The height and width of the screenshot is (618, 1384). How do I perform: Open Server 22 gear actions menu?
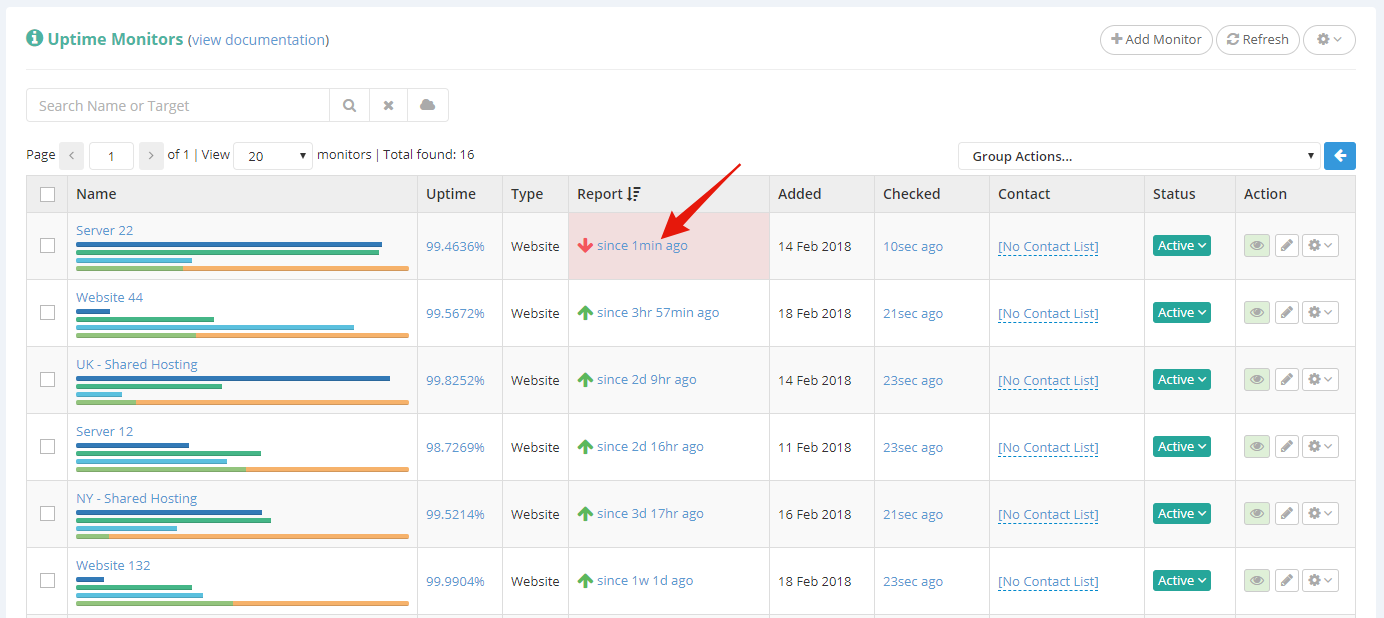1320,246
